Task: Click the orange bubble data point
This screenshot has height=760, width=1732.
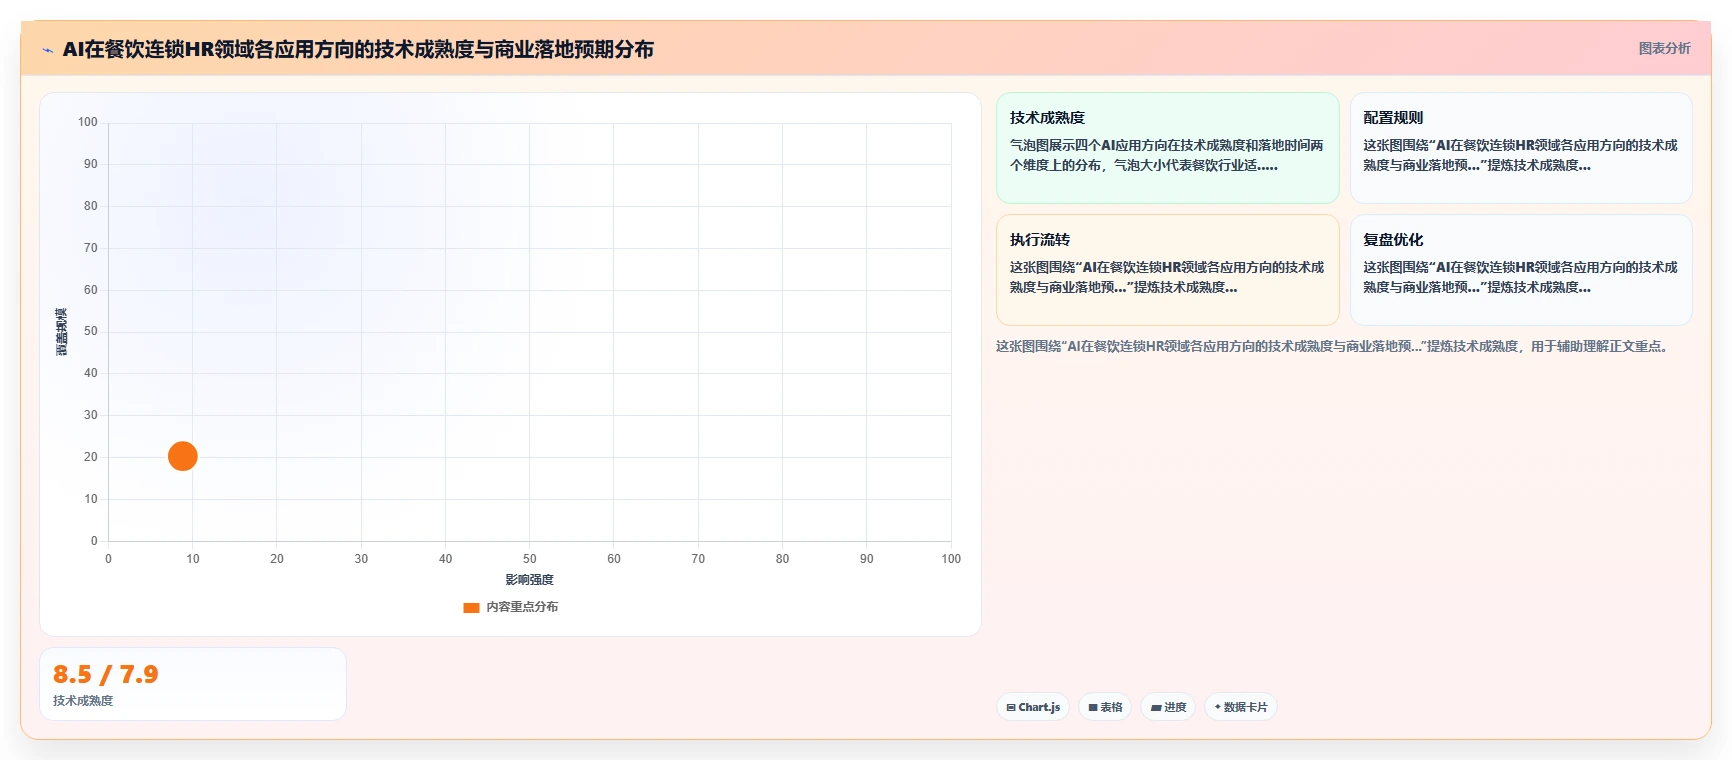Action: (x=182, y=456)
